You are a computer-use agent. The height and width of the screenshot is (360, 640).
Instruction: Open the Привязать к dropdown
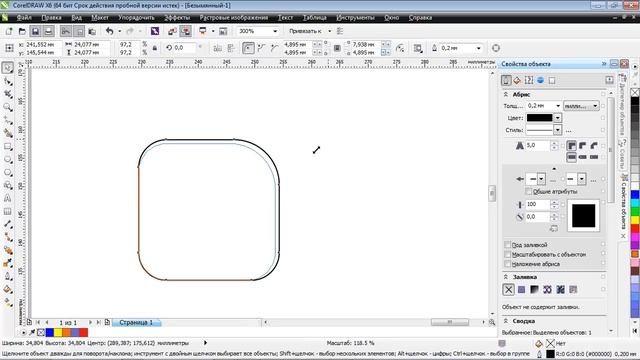pyautogui.click(x=329, y=31)
